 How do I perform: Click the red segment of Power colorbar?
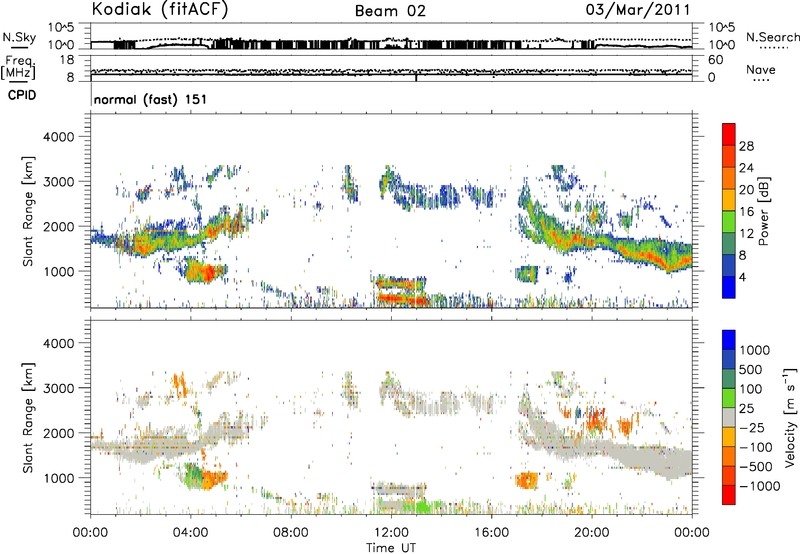[729, 134]
